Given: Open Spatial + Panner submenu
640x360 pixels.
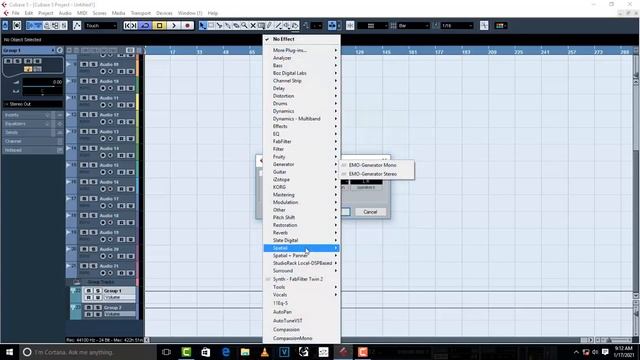Looking at the screenshot, I should coord(302,256).
